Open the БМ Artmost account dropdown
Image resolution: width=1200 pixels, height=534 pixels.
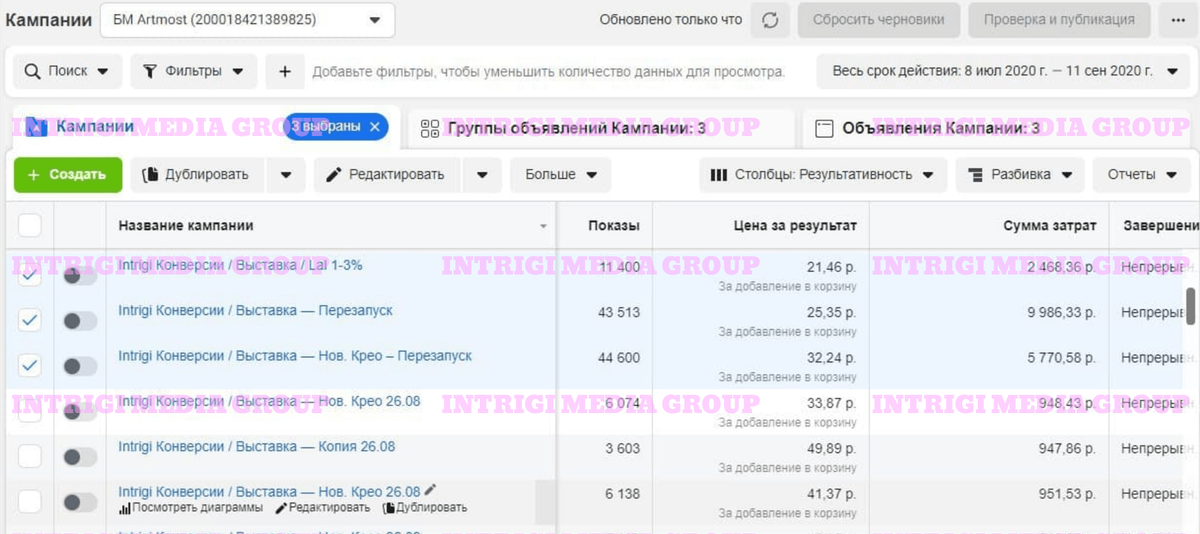[x=247, y=20]
